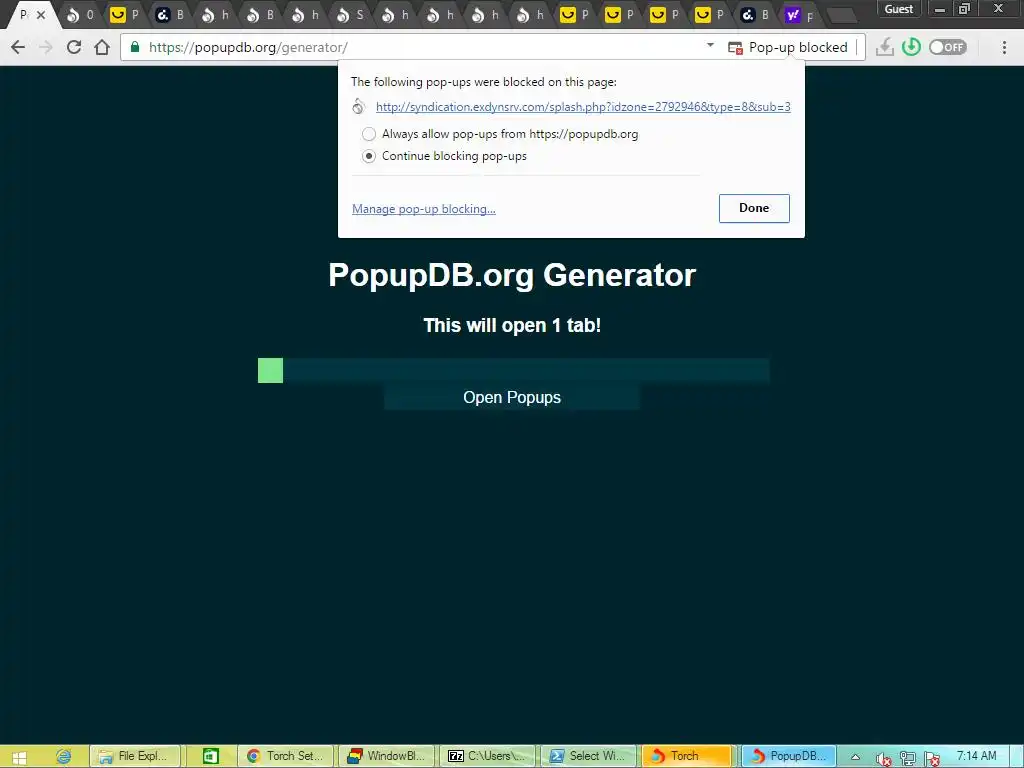Click the Guest profile button

(x=899, y=9)
